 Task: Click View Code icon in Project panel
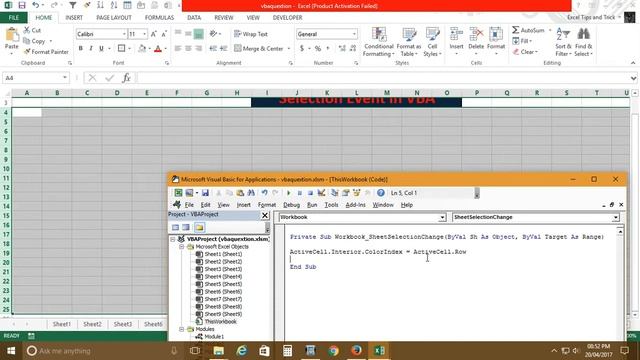tap(176, 227)
